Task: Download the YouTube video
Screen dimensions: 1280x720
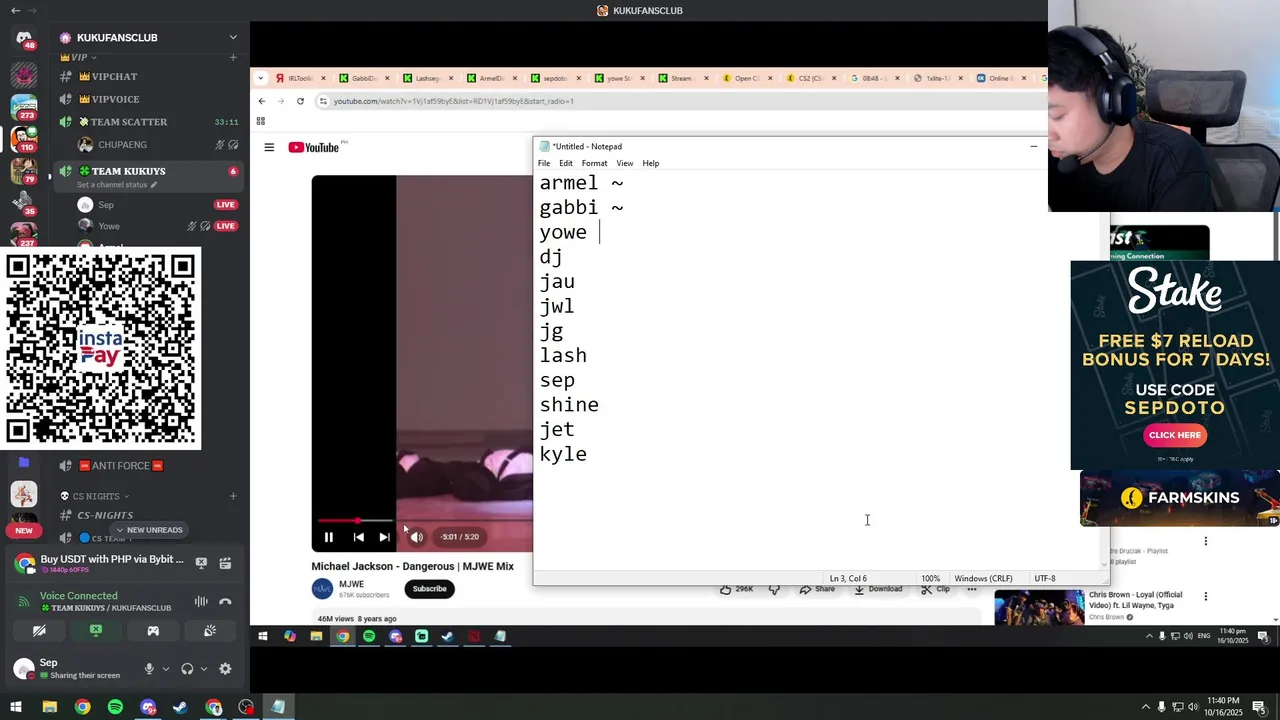Action: tap(878, 589)
